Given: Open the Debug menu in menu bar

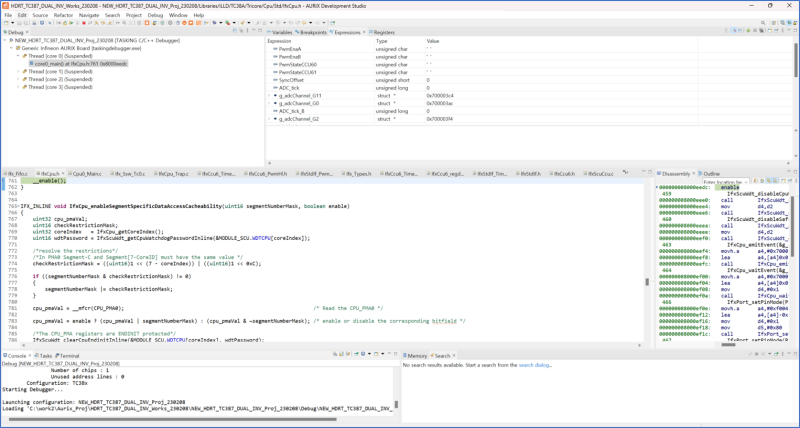Looking at the screenshot, I should tap(155, 15).
